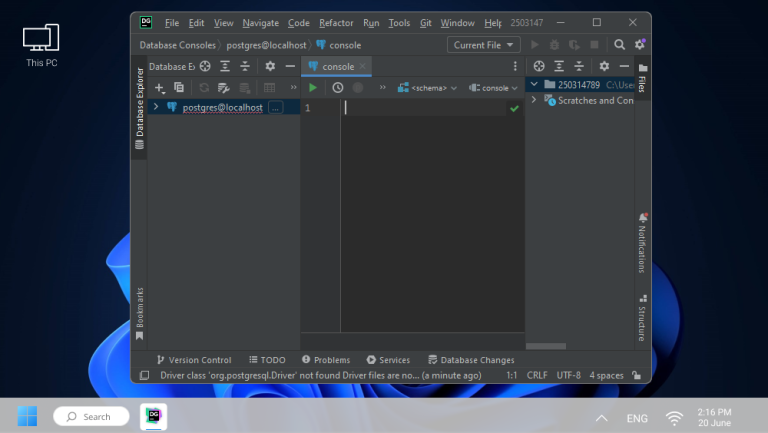The height and width of the screenshot is (433, 768).
Task: Click the Search Everywhere magnifier icon
Action: 619,45
